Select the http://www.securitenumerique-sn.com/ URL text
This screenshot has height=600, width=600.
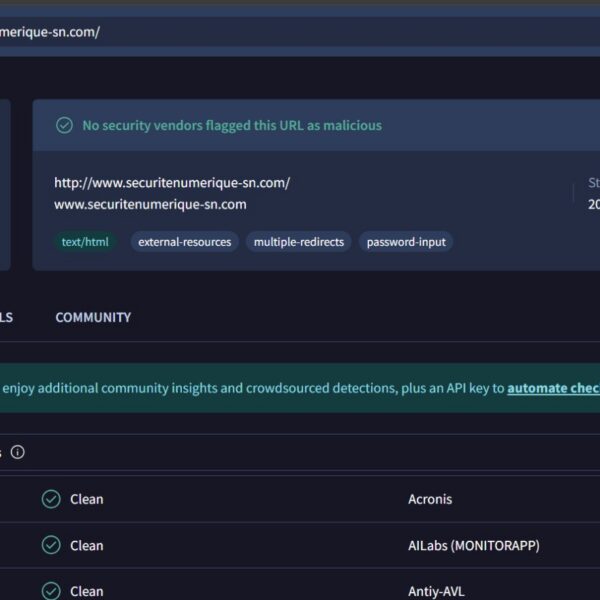[172, 183]
